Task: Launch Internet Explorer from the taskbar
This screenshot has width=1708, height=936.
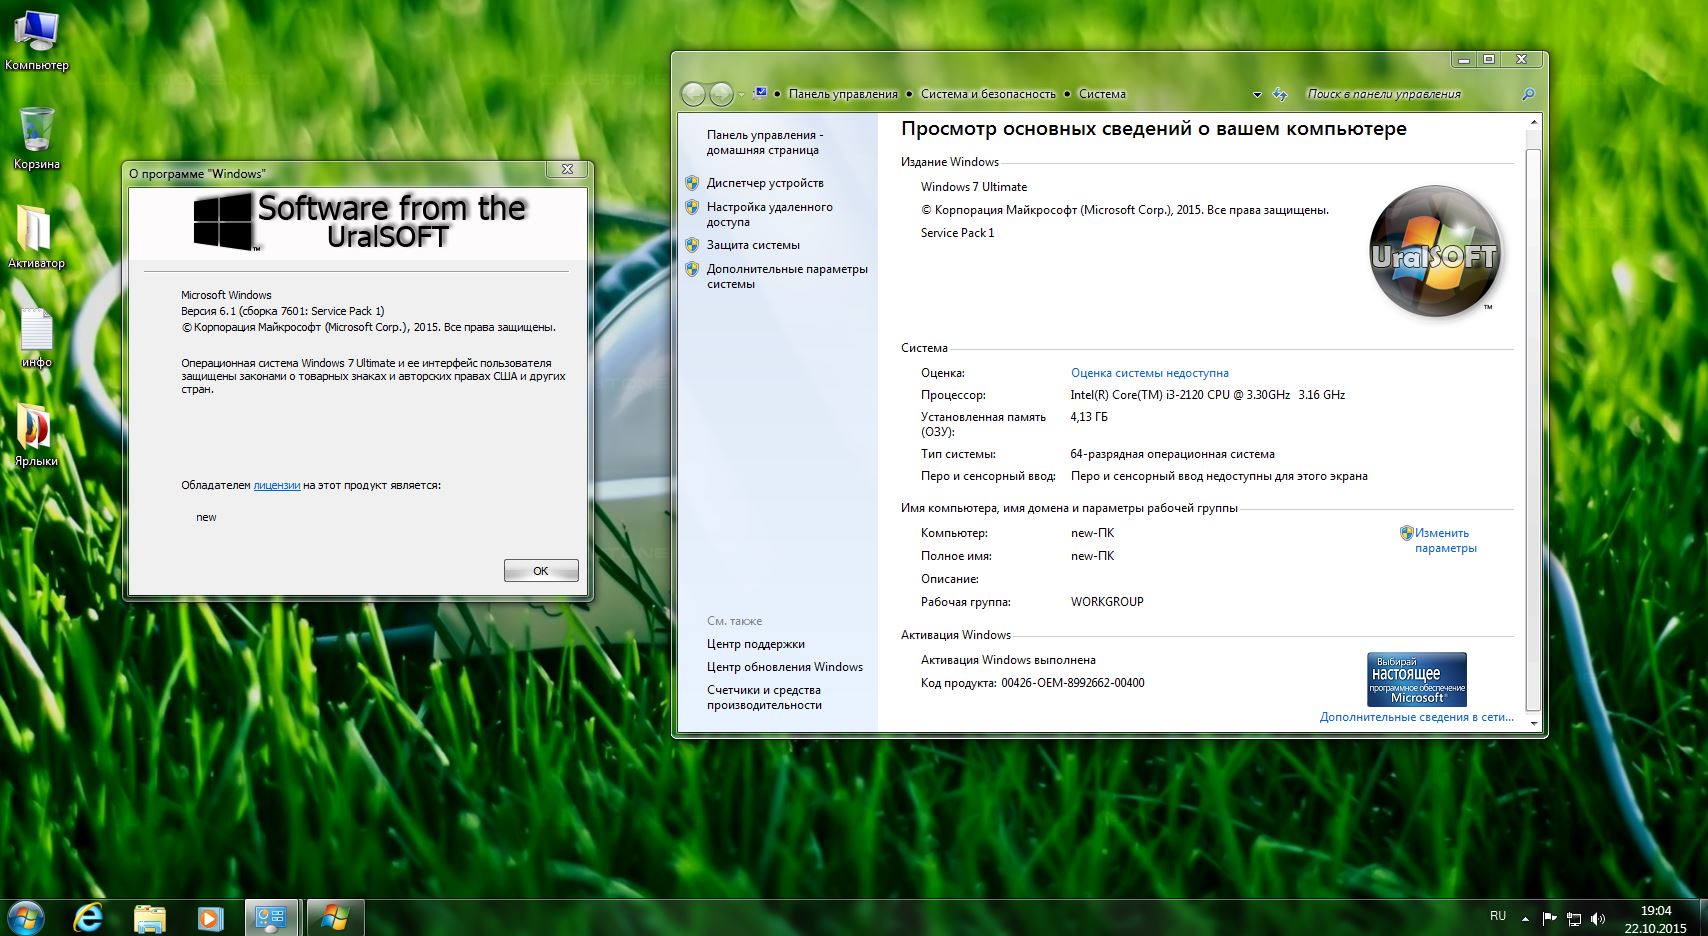Action: click(x=89, y=917)
